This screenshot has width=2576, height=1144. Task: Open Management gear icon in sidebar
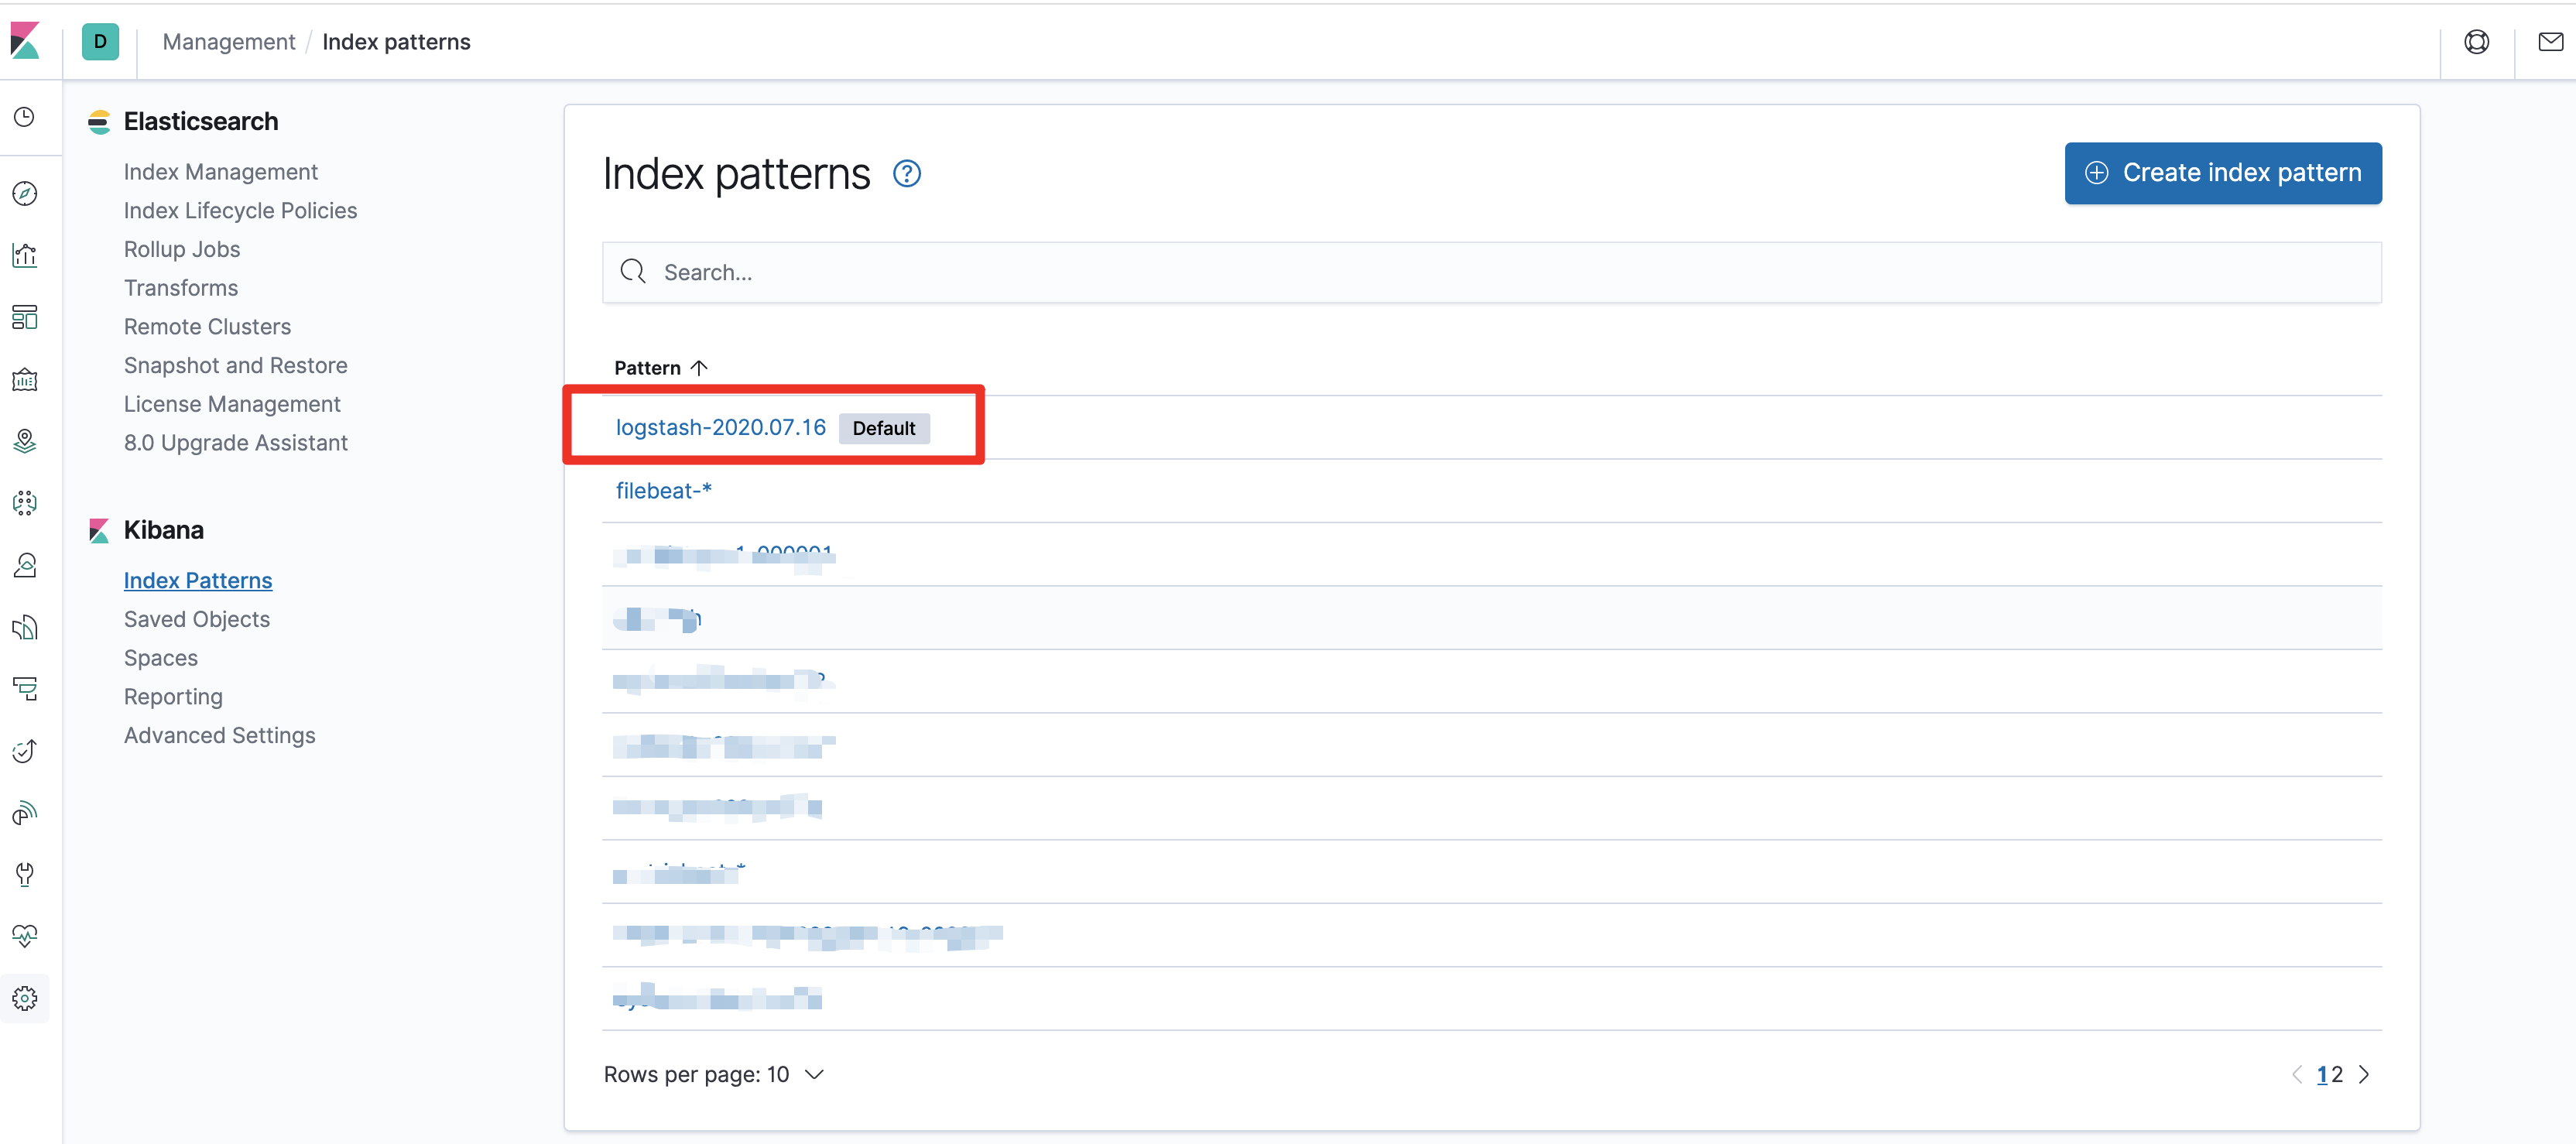pyautogui.click(x=25, y=998)
